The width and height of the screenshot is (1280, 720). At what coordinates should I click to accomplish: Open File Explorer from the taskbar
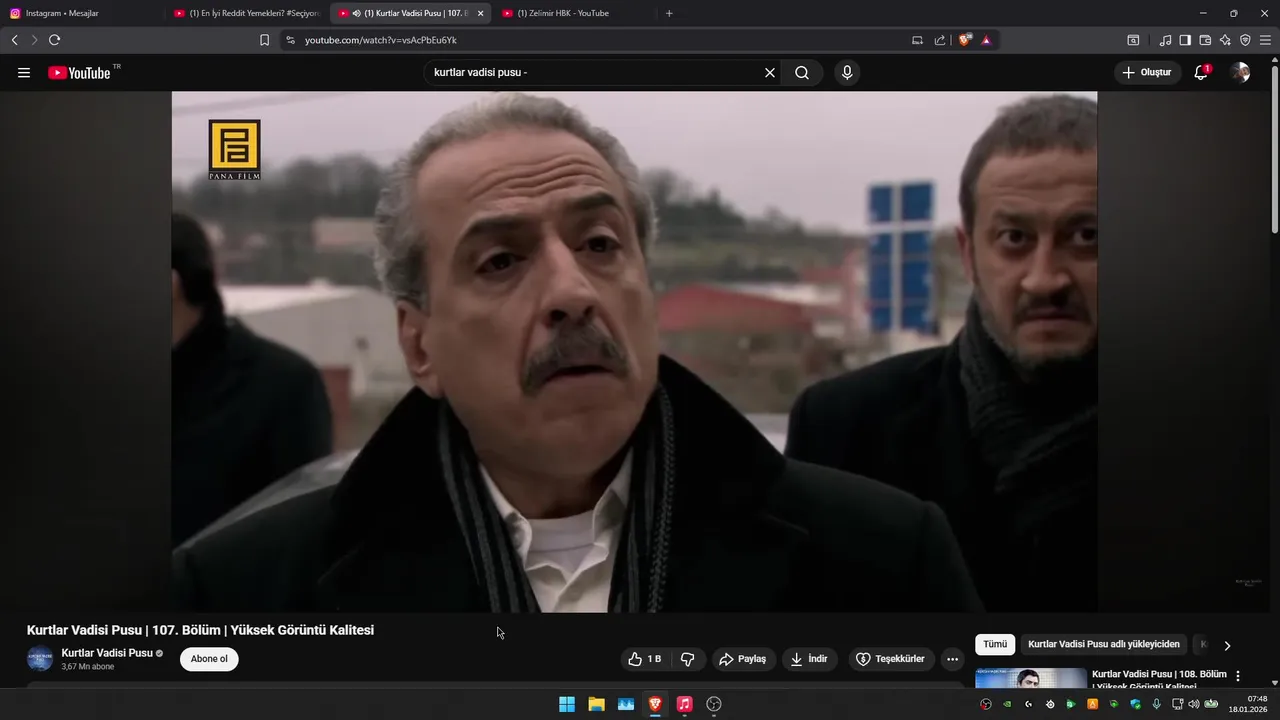click(x=596, y=704)
